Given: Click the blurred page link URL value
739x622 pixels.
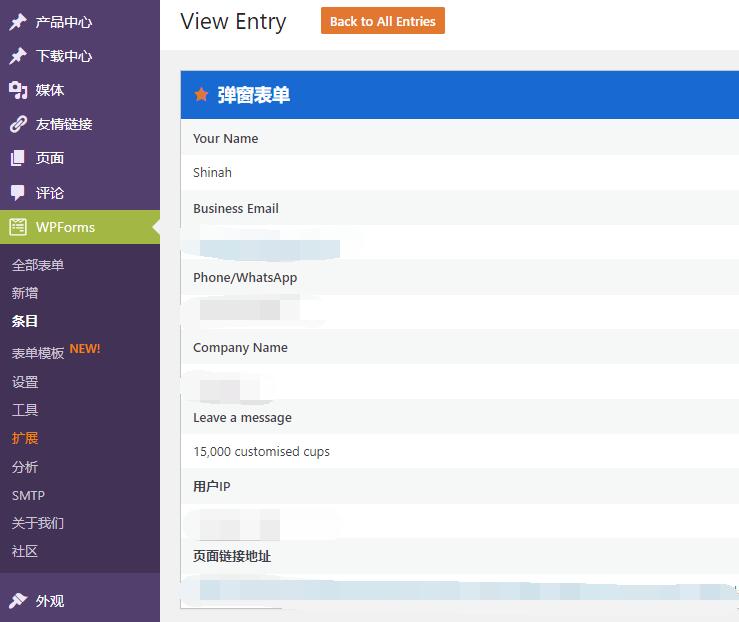Looking at the screenshot, I should click(467, 590).
